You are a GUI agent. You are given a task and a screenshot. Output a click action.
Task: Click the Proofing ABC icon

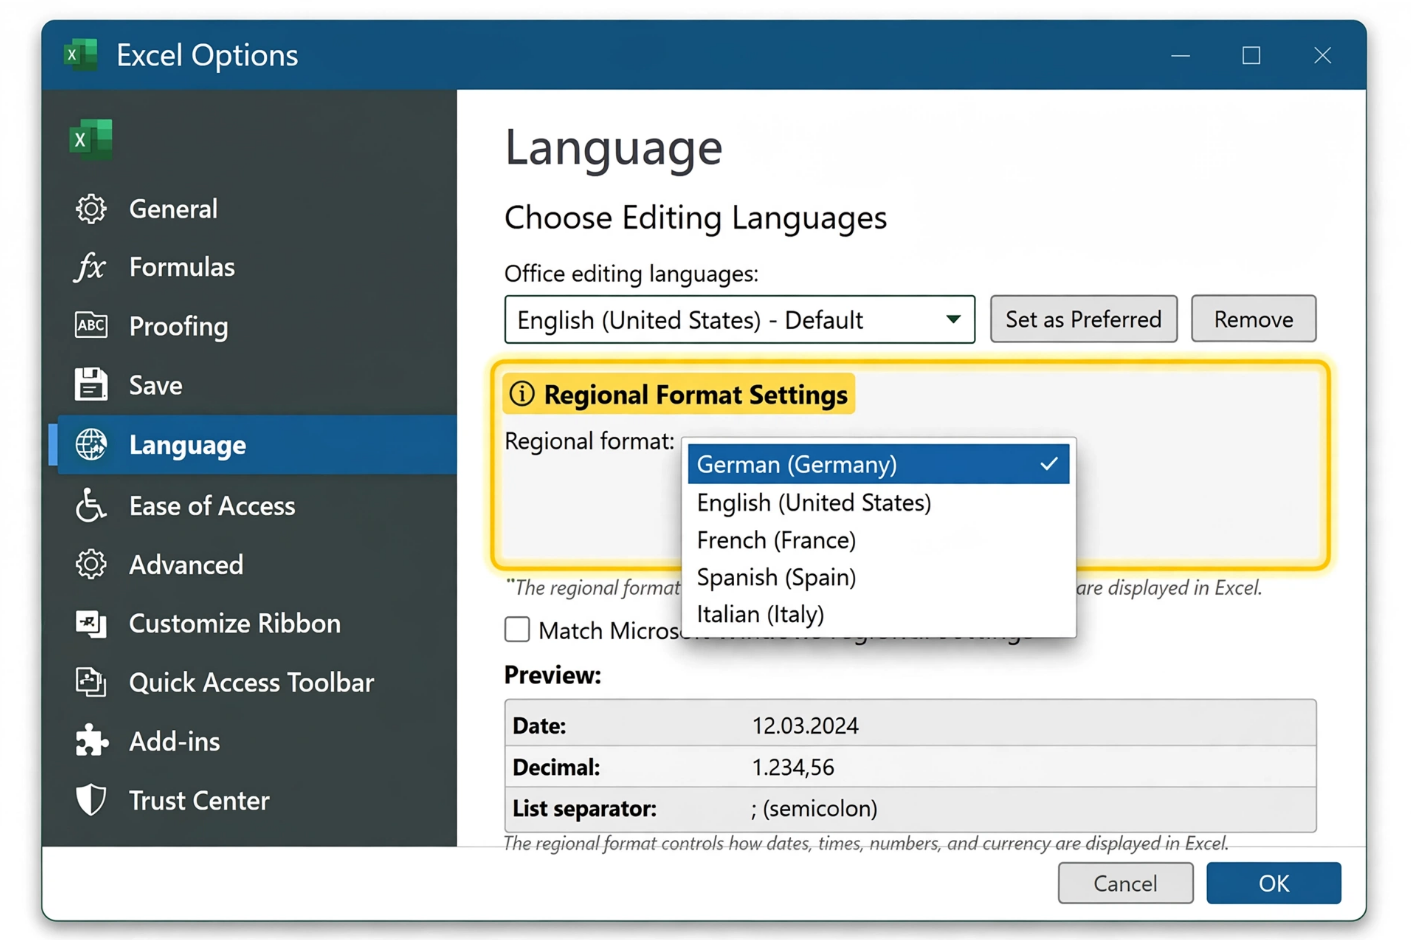[91, 325]
